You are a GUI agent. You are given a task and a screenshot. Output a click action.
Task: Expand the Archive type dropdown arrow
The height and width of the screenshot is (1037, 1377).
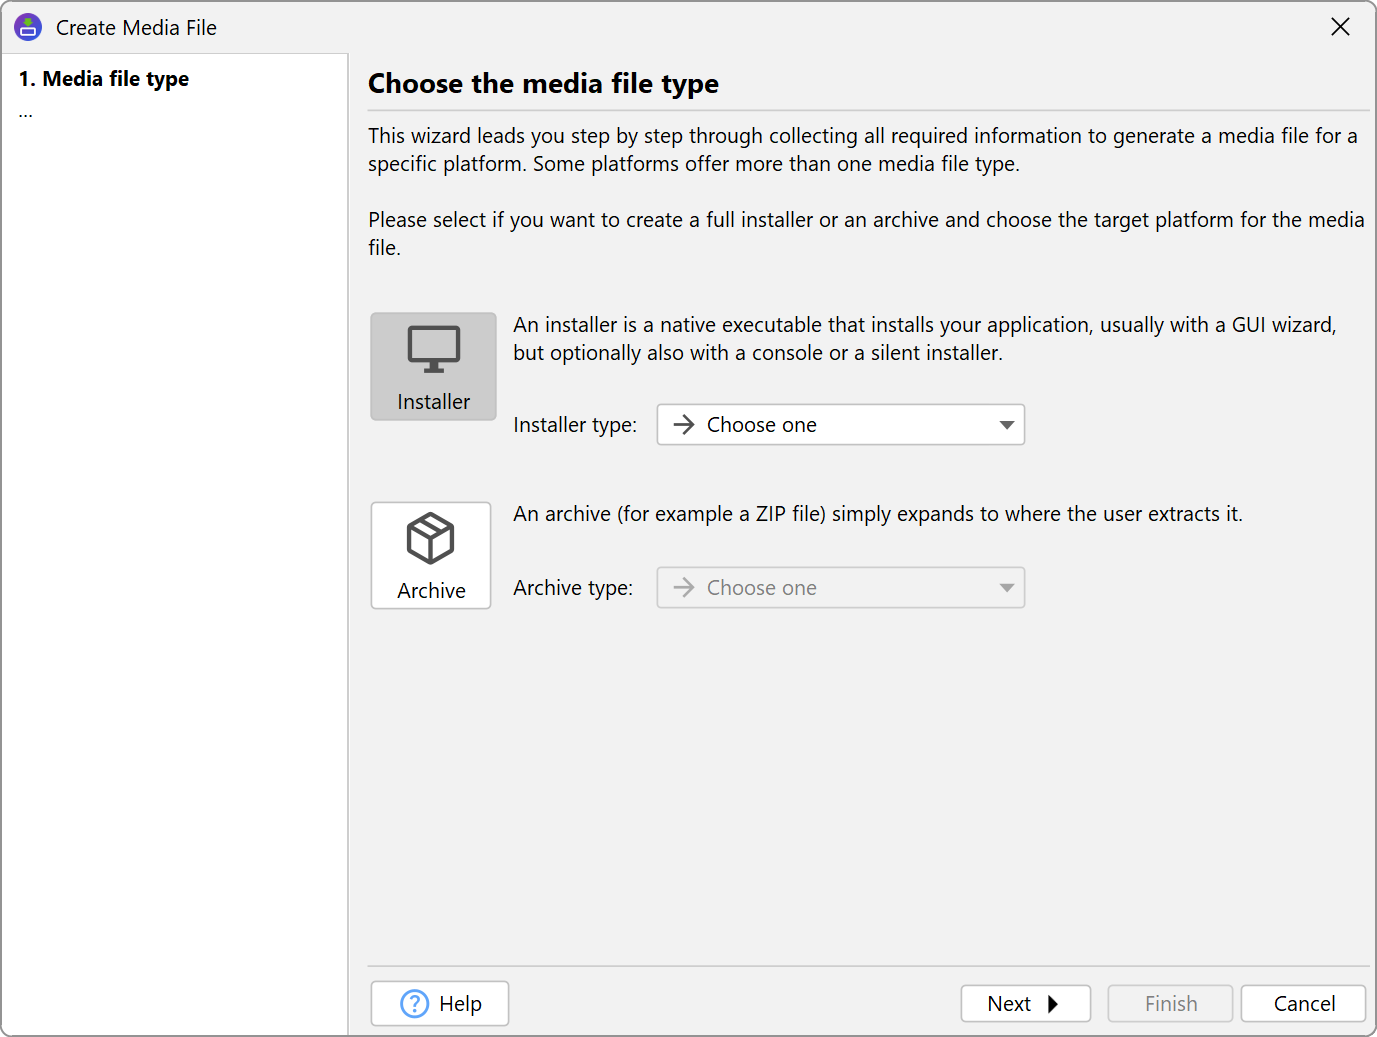(1006, 588)
